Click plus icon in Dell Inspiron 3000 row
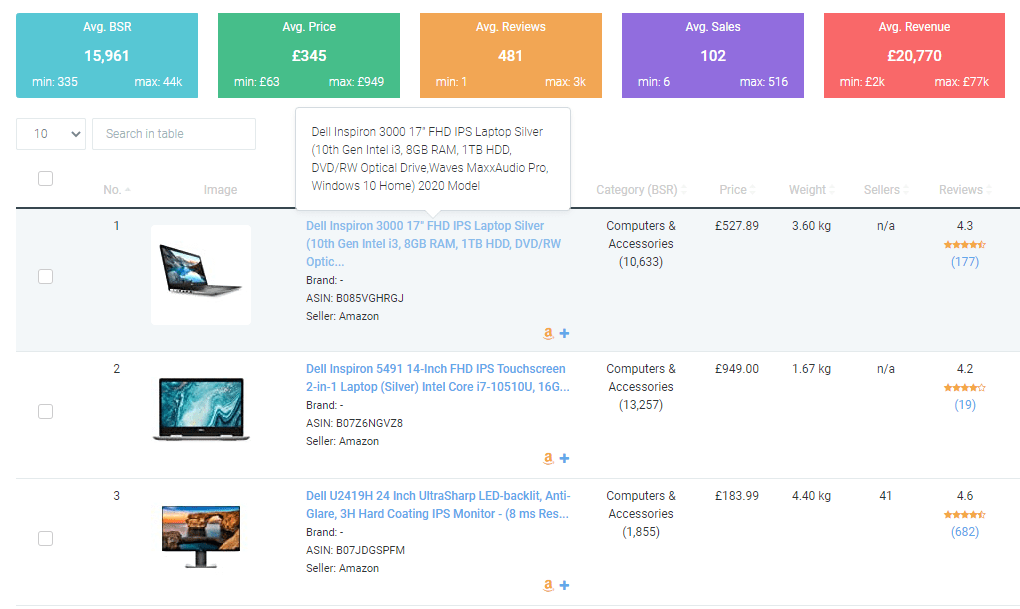This screenshot has height=609, width=1020. click(565, 333)
